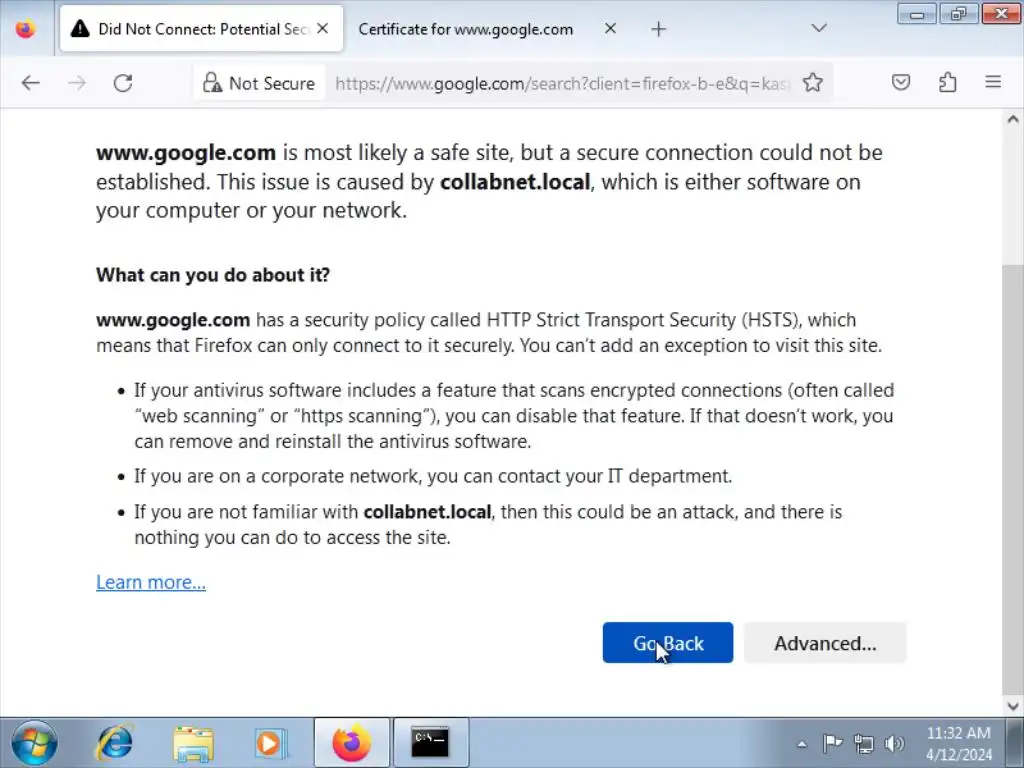Screen dimensions: 1024x768
Task: Bookmark this page with the star icon
Action: tap(813, 83)
